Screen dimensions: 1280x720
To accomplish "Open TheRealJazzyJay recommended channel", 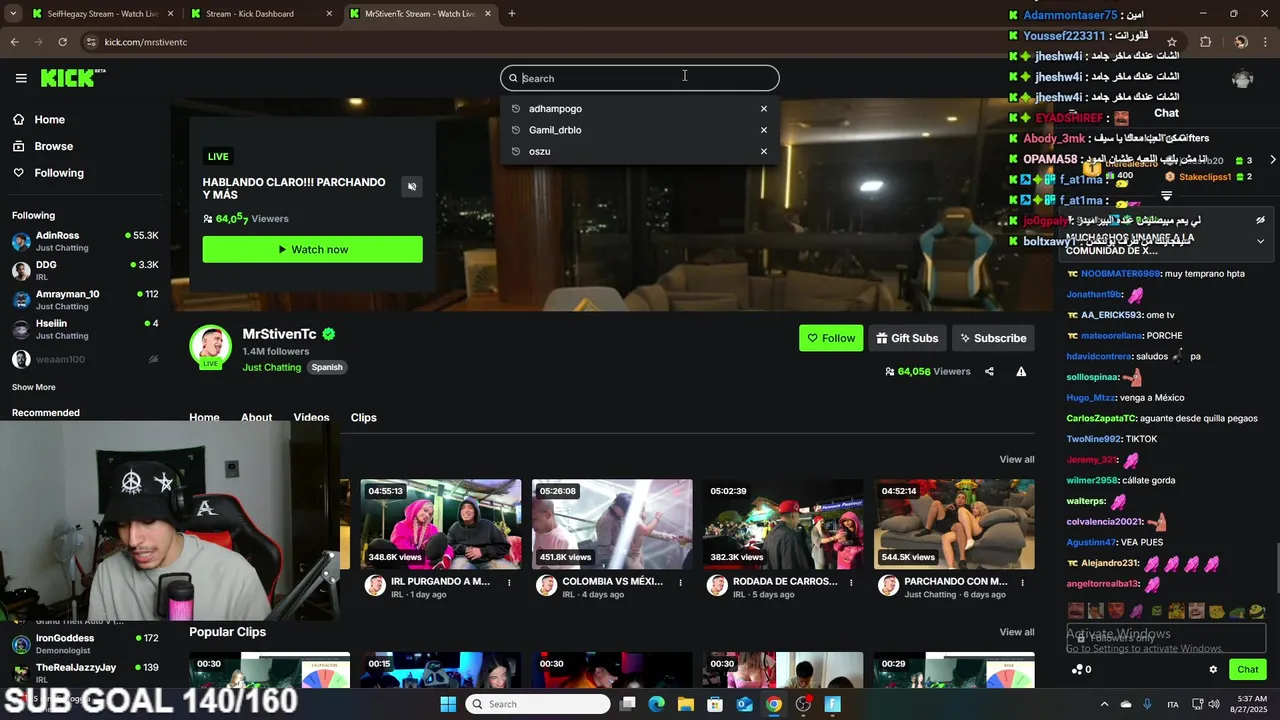I will [x=85, y=672].
